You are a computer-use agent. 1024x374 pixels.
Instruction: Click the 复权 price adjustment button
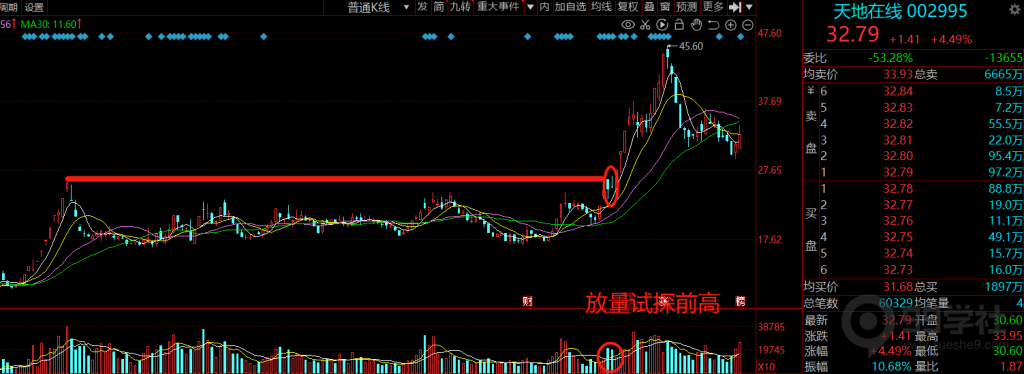628,7
